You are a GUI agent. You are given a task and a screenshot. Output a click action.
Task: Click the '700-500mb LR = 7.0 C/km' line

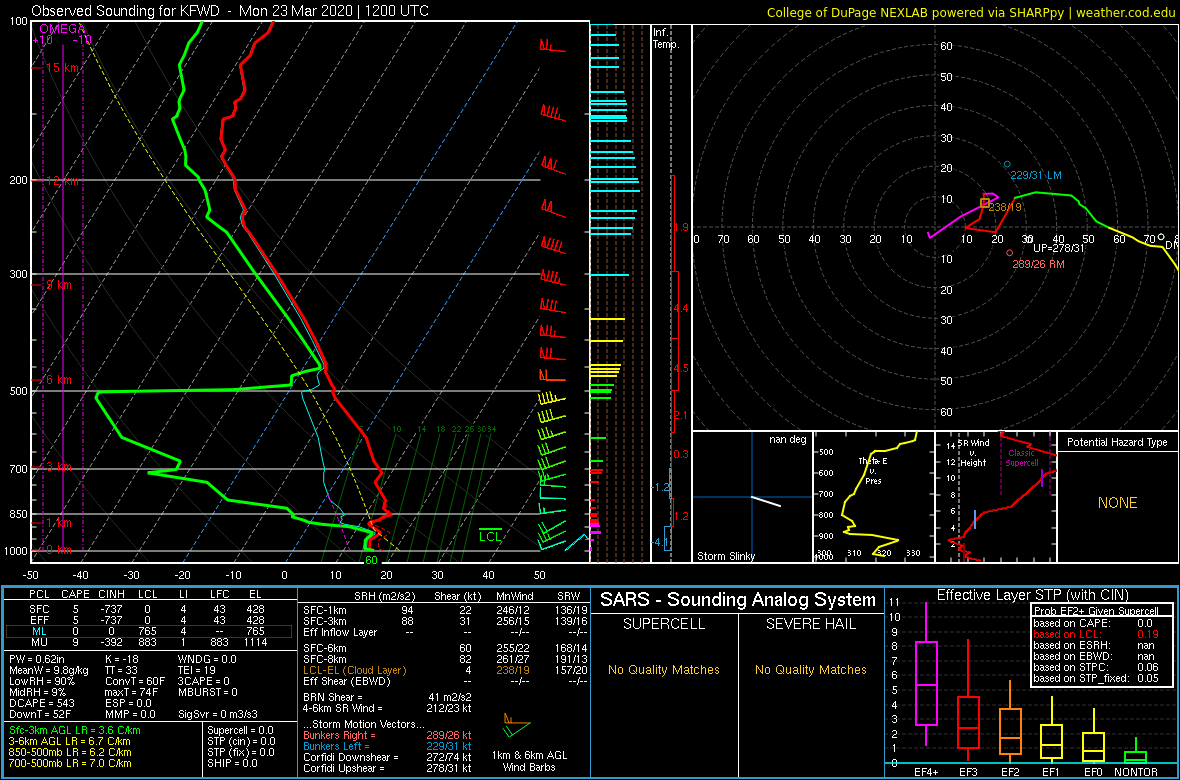pyautogui.click(x=70, y=762)
